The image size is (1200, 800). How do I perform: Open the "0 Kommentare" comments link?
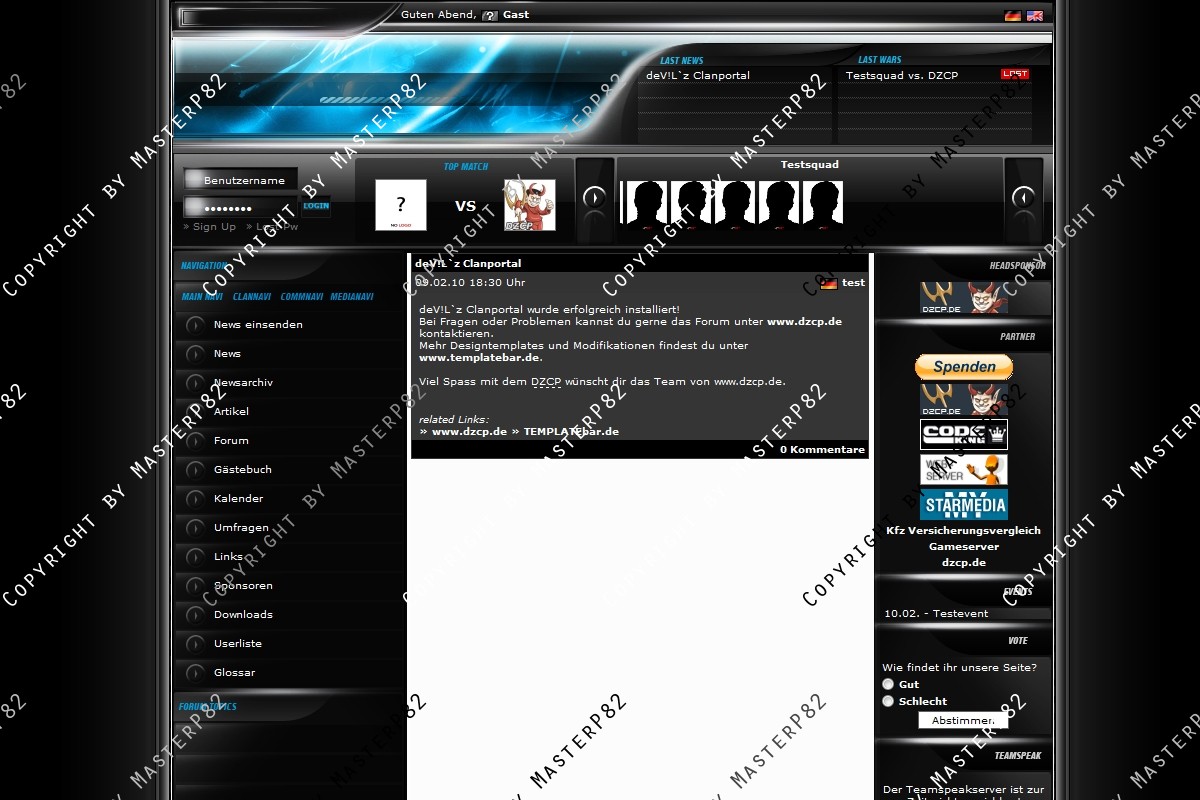pos(822,450)
